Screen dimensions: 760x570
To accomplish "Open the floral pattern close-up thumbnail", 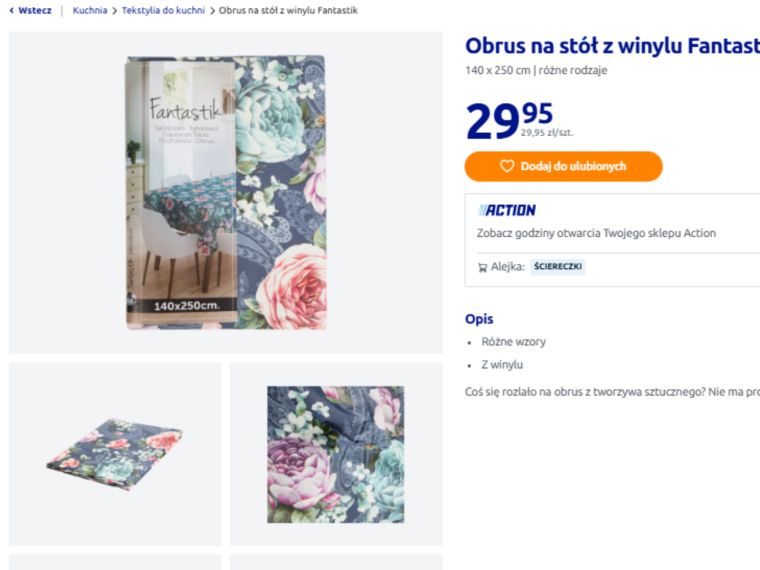I will click(x=336, y=453).
